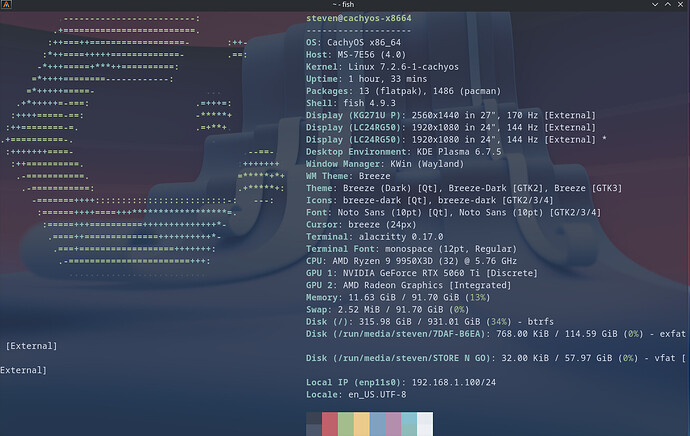Click the 'Font: Noto Sans (10pt)' line
Viewport: 690px width, 436px height.
(453, 213)
